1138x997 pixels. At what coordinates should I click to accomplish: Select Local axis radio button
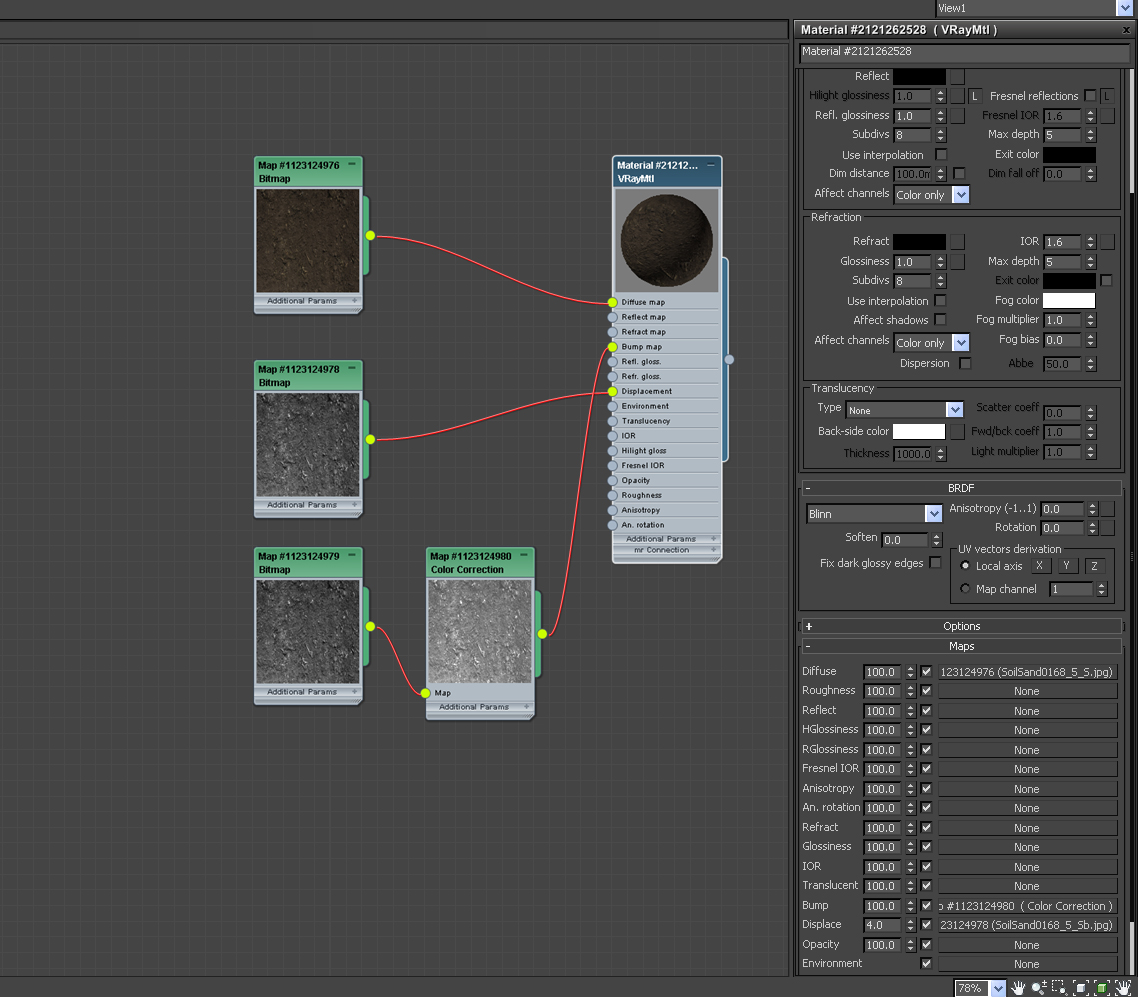click(x=965, y=565)
